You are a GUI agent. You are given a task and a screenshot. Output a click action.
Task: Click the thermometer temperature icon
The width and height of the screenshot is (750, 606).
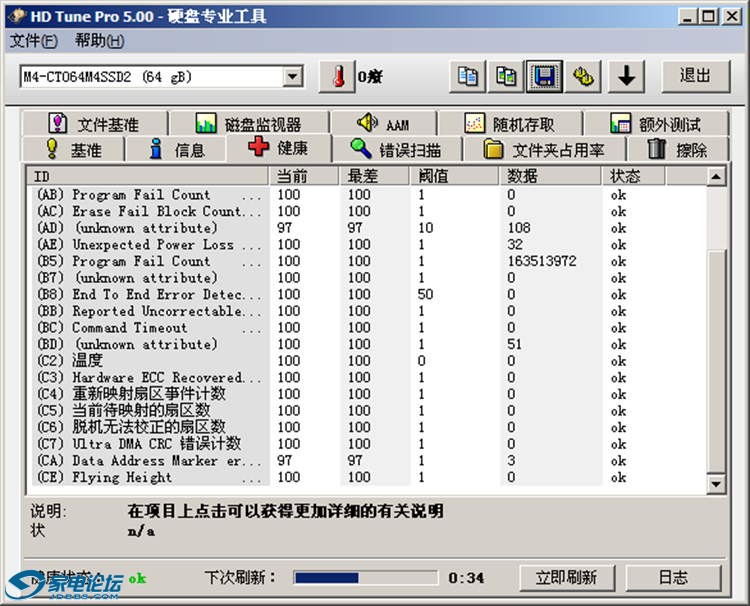tap(338, 77)
